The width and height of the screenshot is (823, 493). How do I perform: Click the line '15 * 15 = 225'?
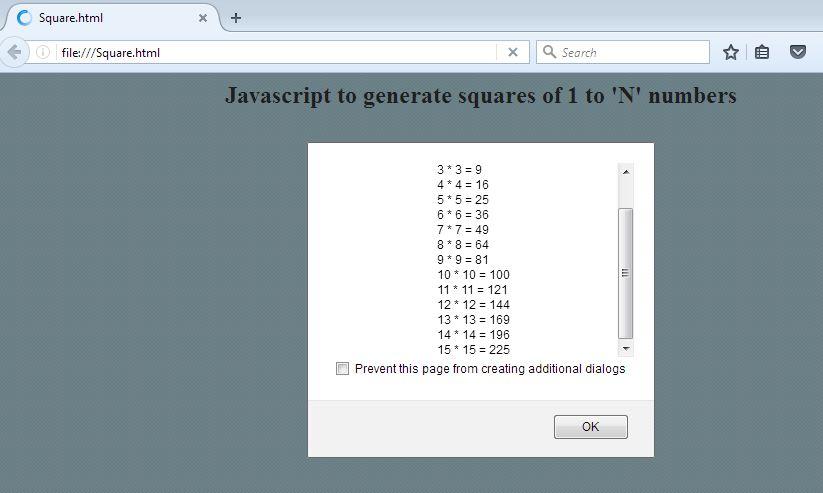473,350
